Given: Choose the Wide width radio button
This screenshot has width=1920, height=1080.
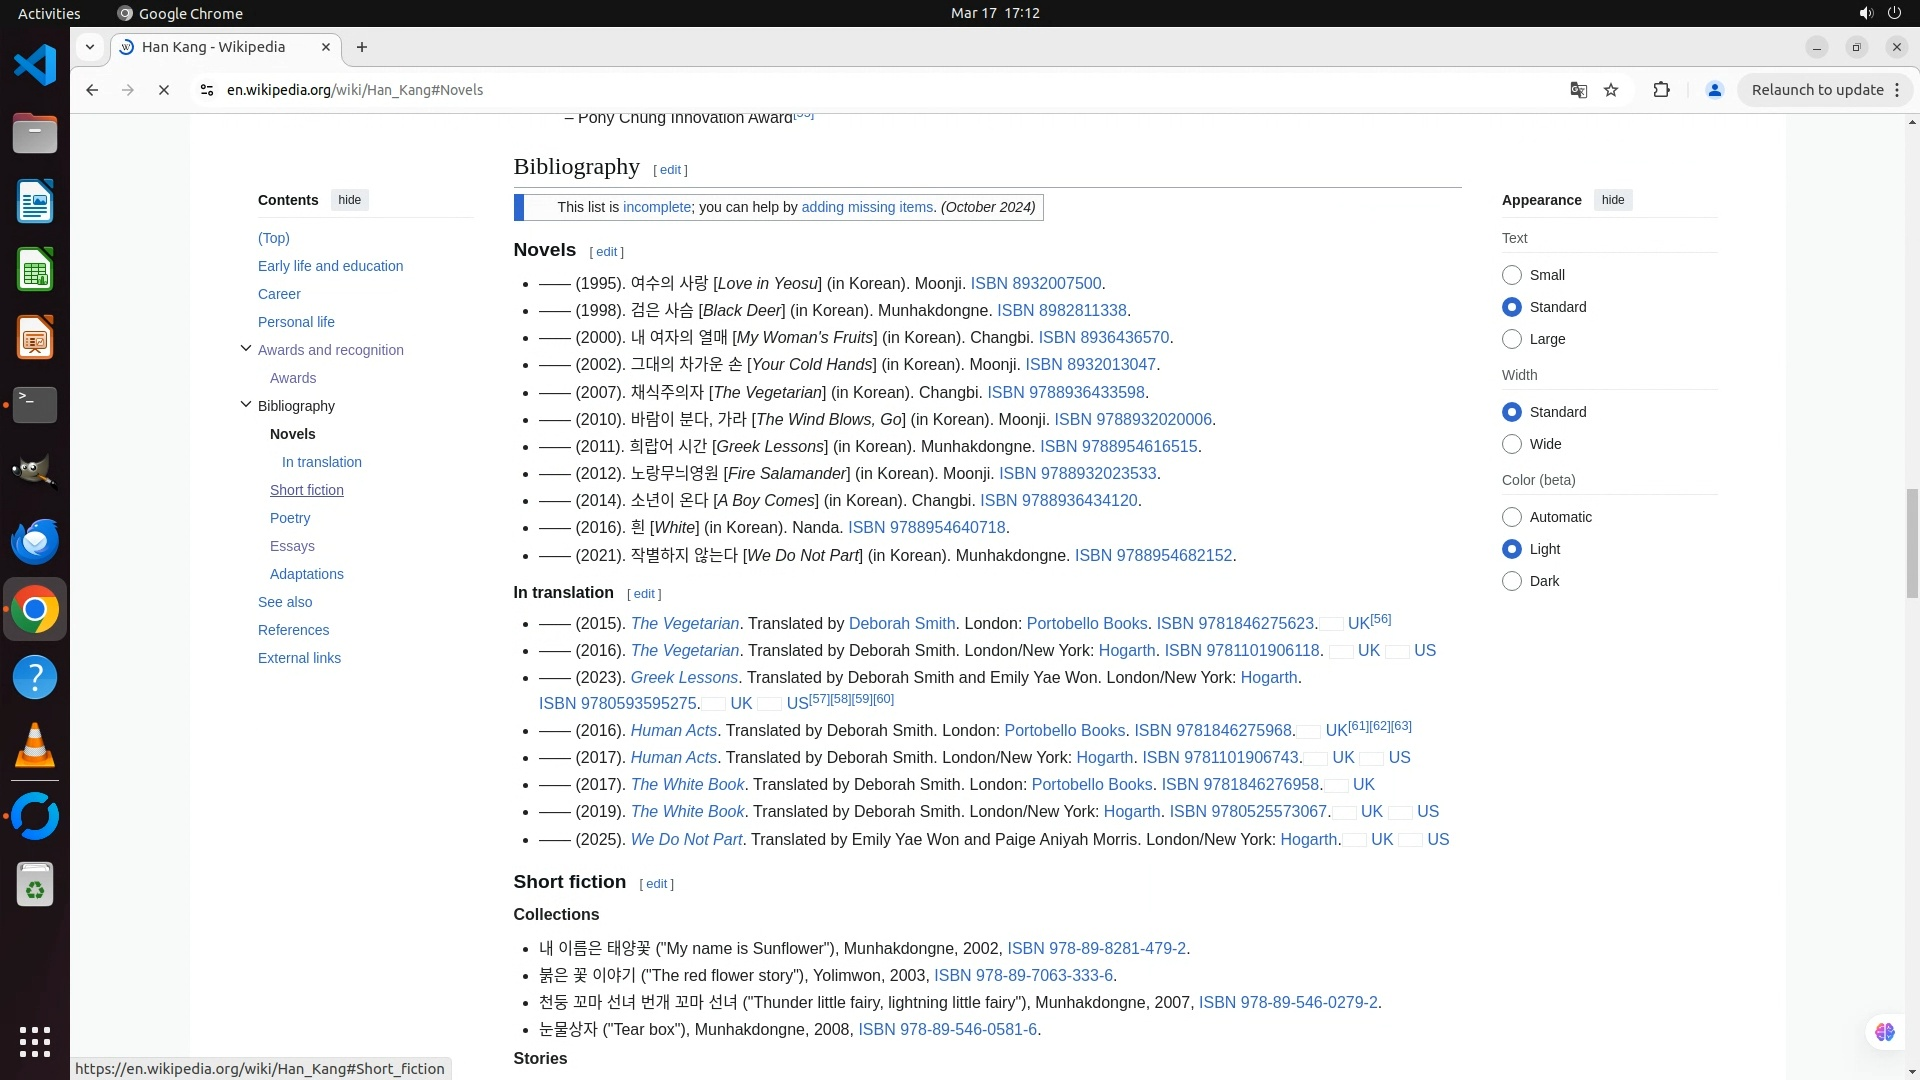Looking at the screenshot, I should coord(1512,444).
